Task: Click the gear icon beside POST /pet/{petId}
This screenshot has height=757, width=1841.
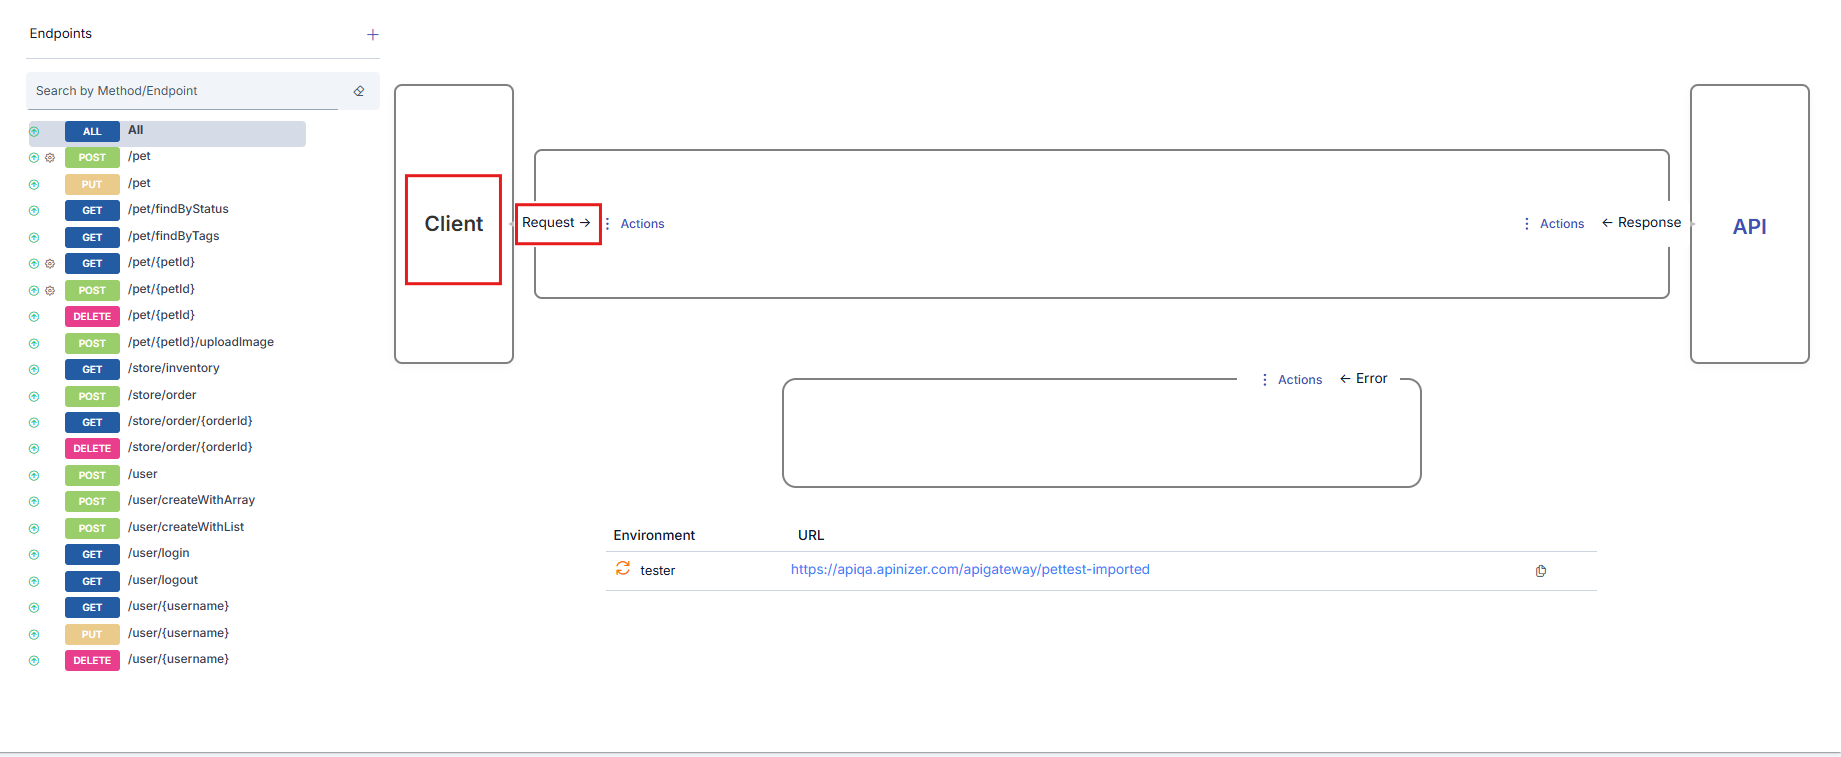Action: 50,291
